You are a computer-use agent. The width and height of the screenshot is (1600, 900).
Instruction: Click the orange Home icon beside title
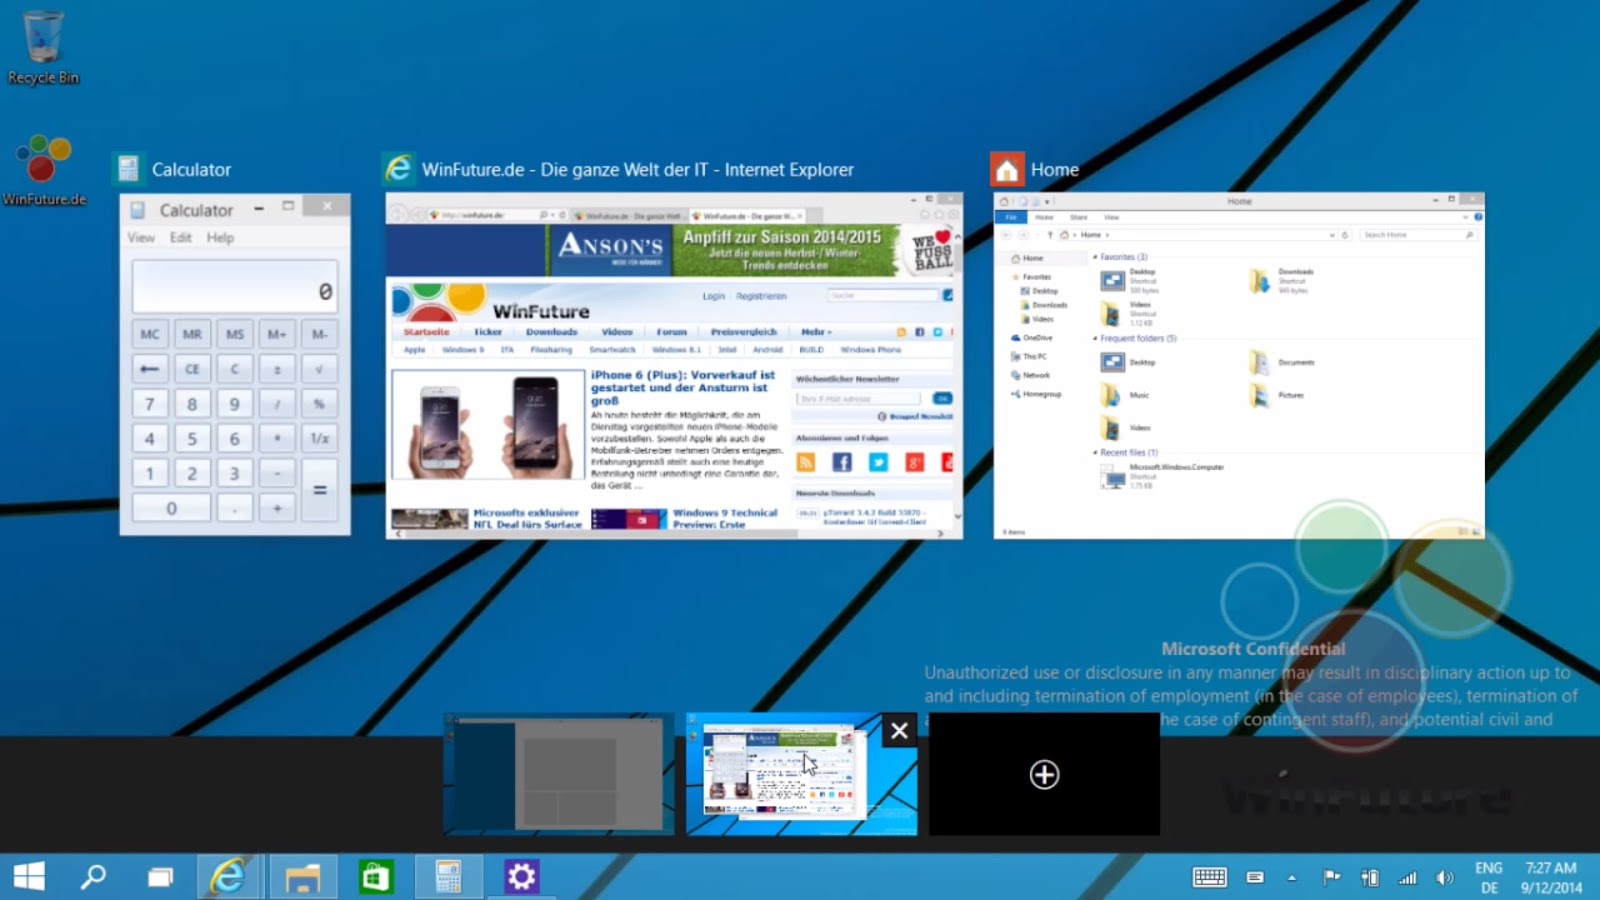(1007, 169)
